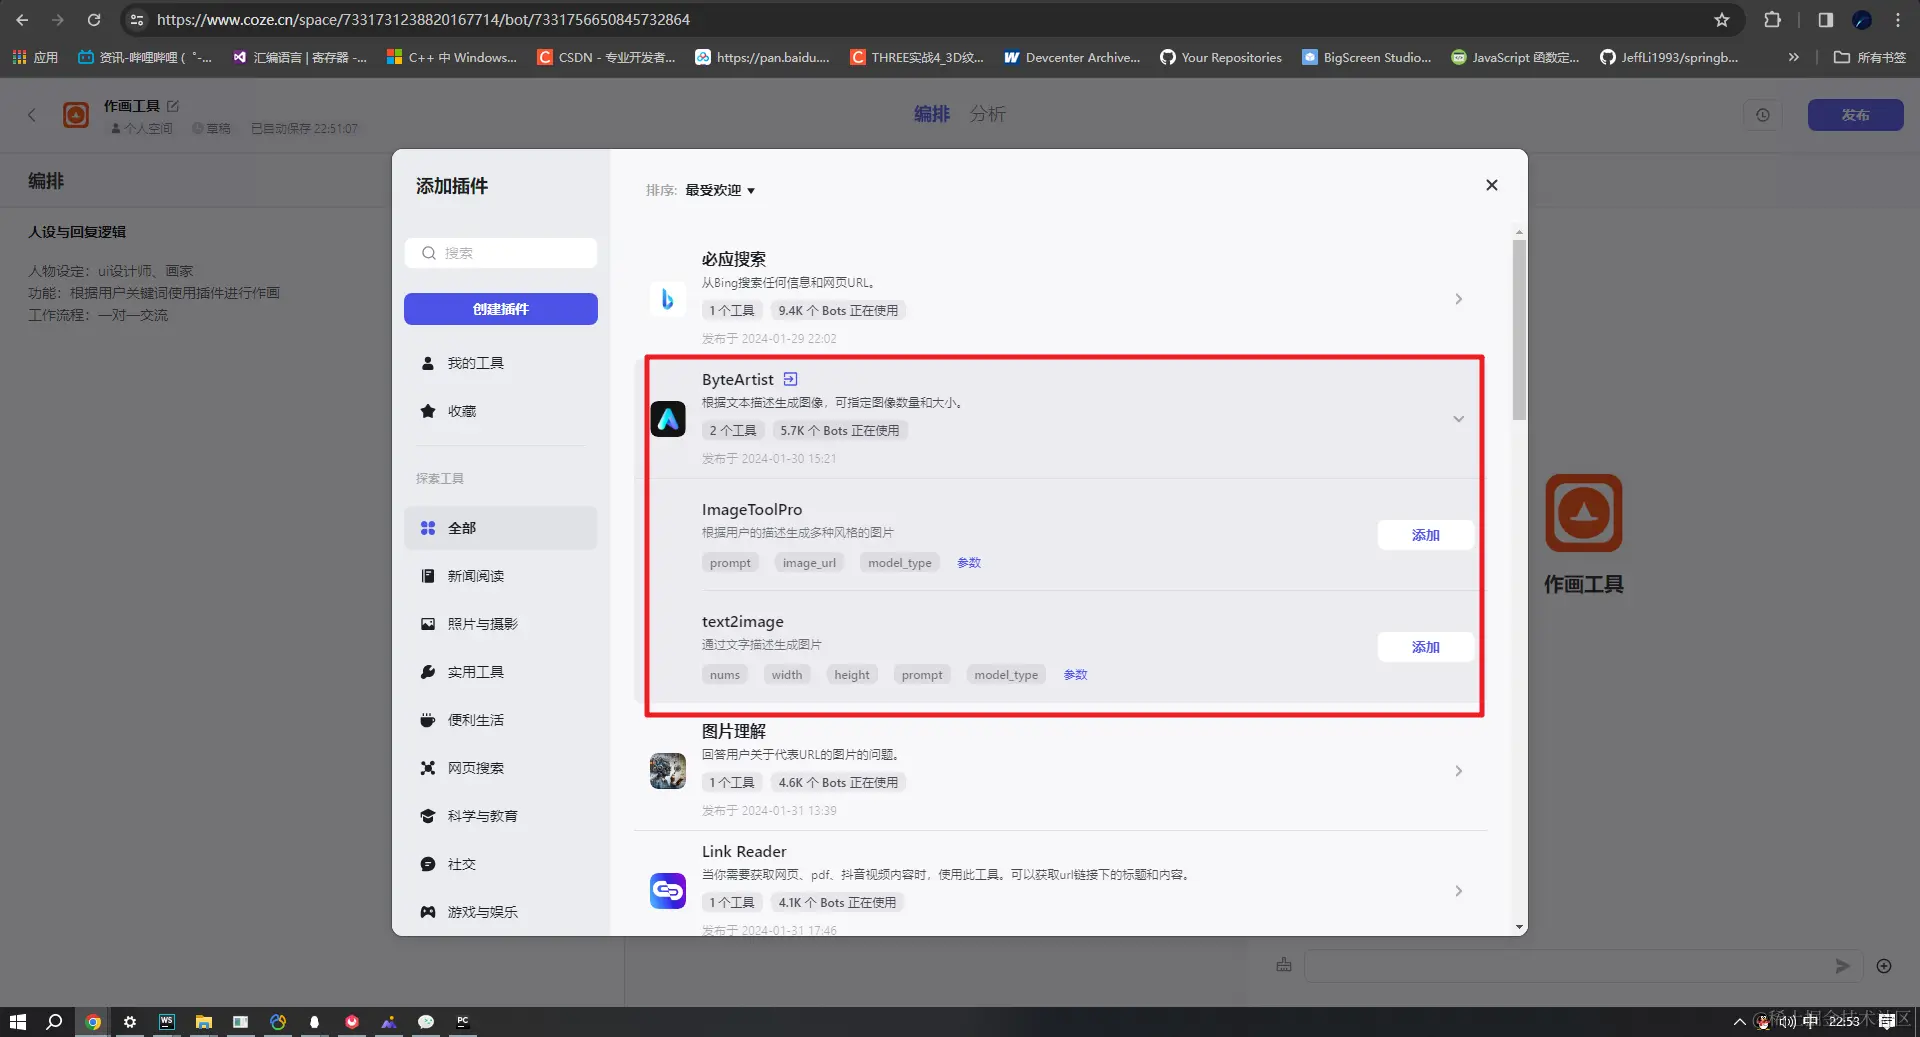Click the 9.4K 个 Bots 正在使用 tag

(x=838, y=311)
